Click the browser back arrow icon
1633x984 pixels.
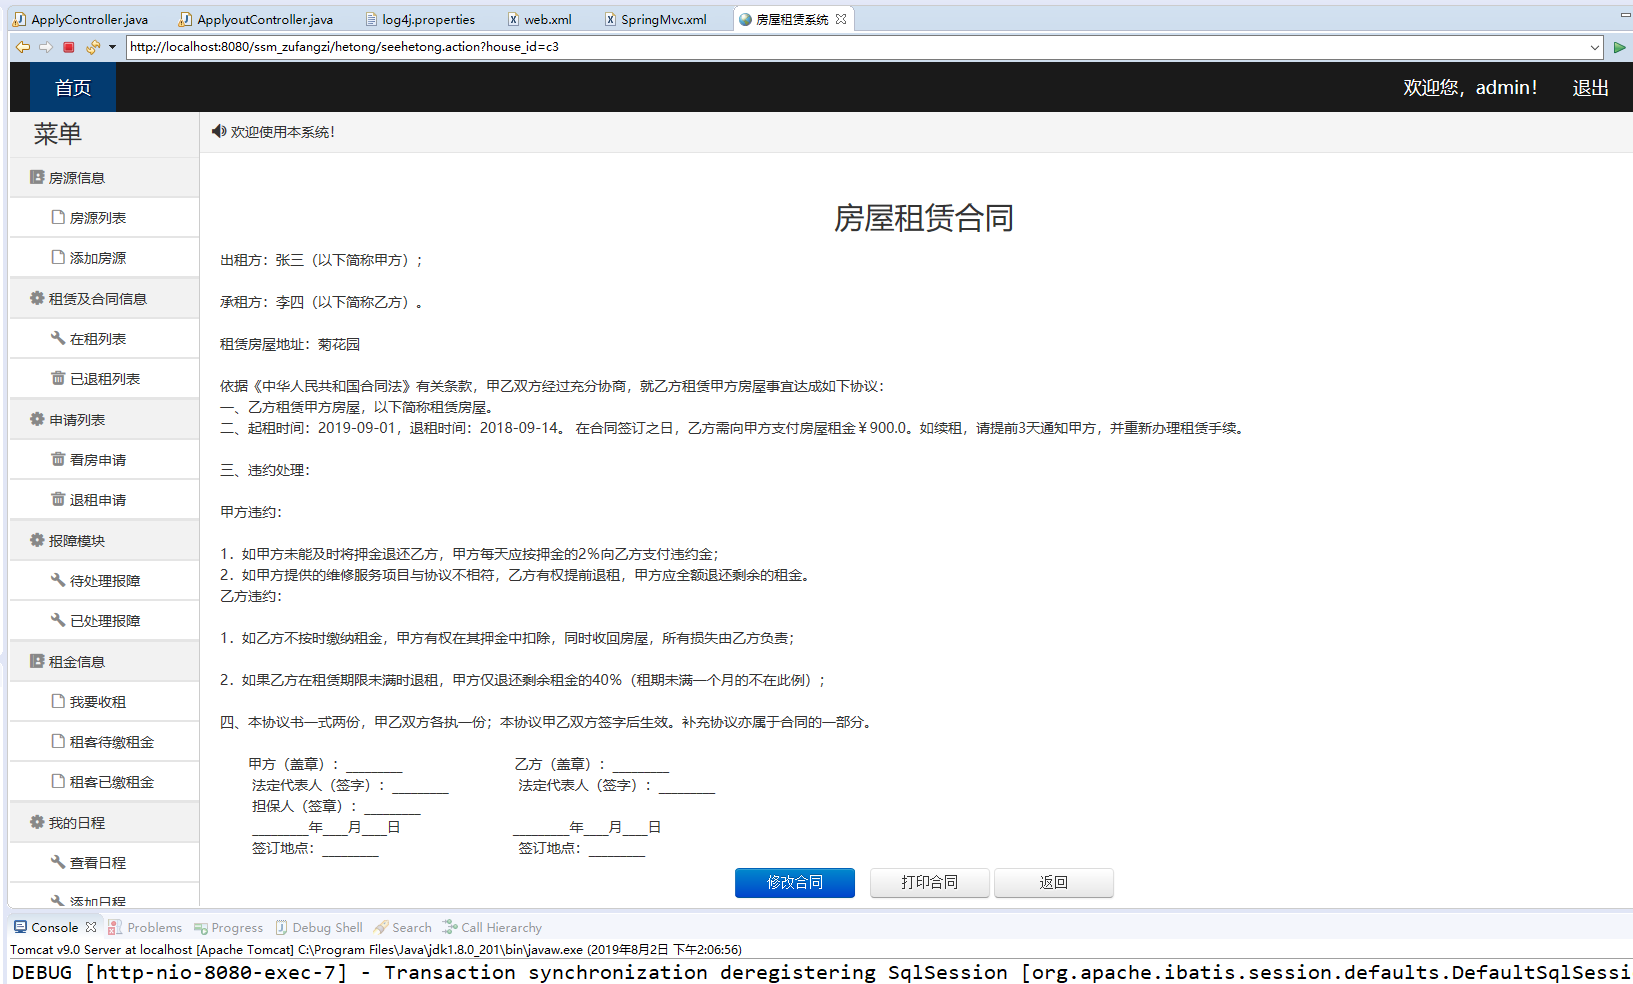(22, 46)
